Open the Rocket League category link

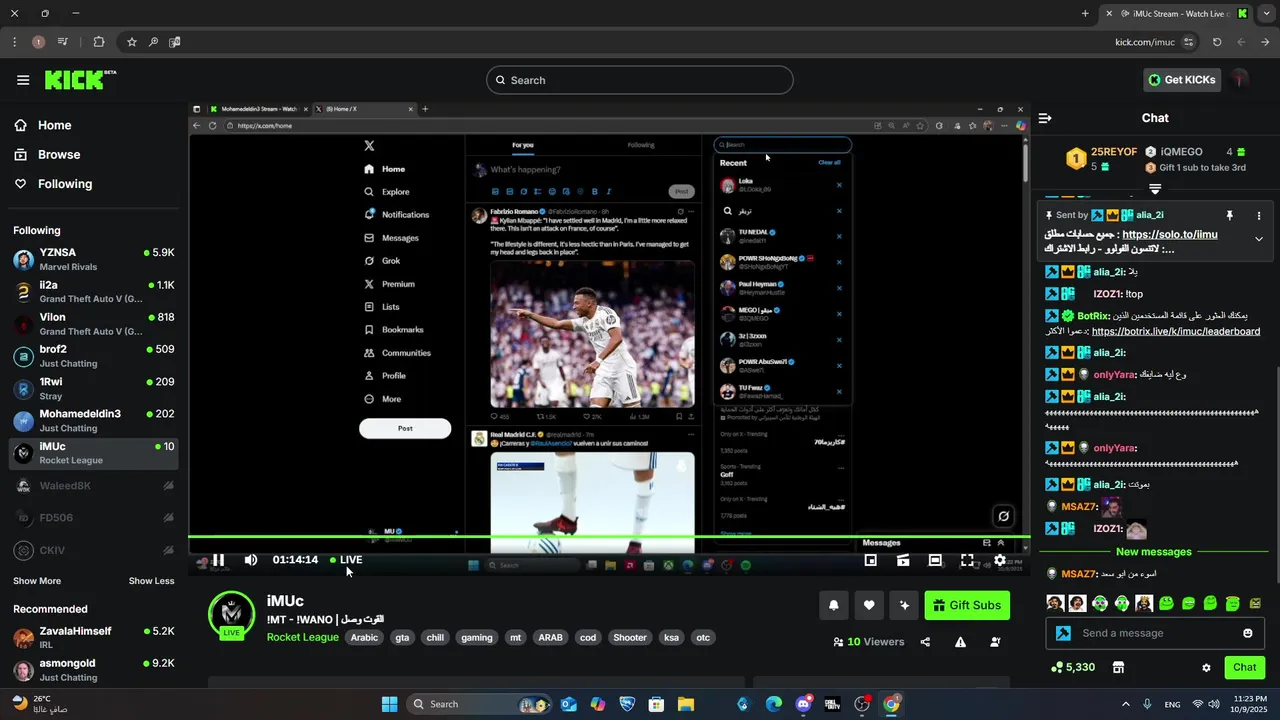tap(302, 637)
